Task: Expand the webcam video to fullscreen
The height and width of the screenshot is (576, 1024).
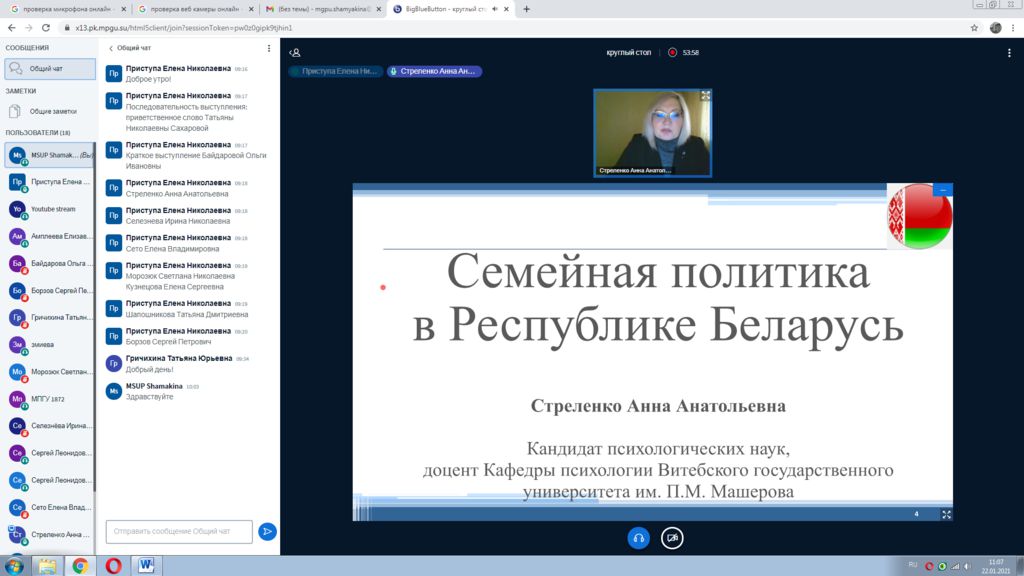Action: click(705, 96)
